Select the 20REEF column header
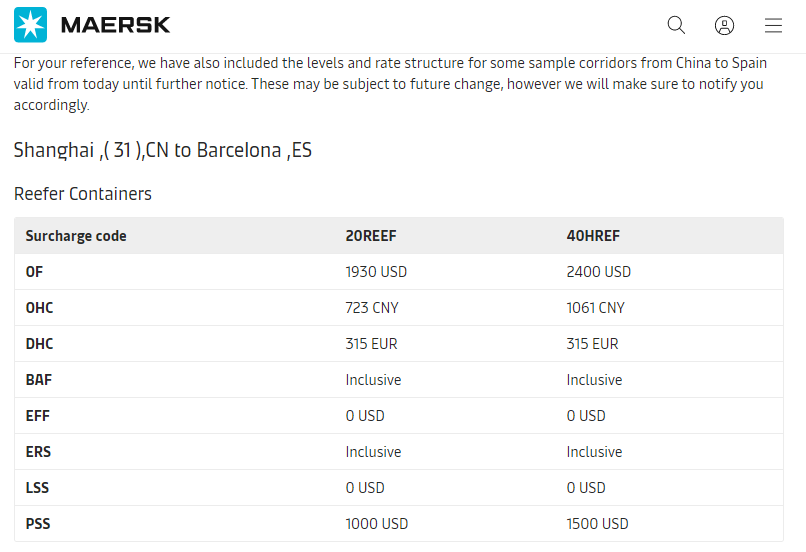This screenshot has height=552, width=806. click(371, 236)
